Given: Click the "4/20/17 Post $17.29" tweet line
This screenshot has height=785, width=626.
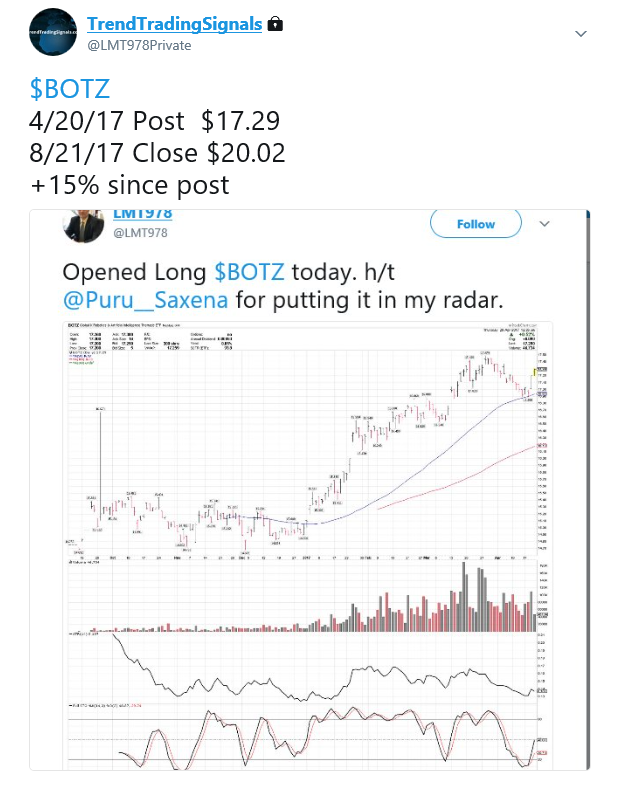Looking at the screenshot, I should pos(154,121).
